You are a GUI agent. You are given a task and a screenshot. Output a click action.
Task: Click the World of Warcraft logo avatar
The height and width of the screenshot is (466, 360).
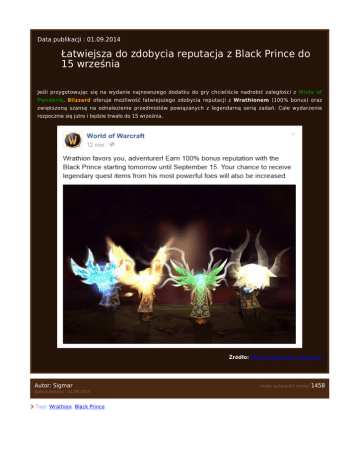73,140
